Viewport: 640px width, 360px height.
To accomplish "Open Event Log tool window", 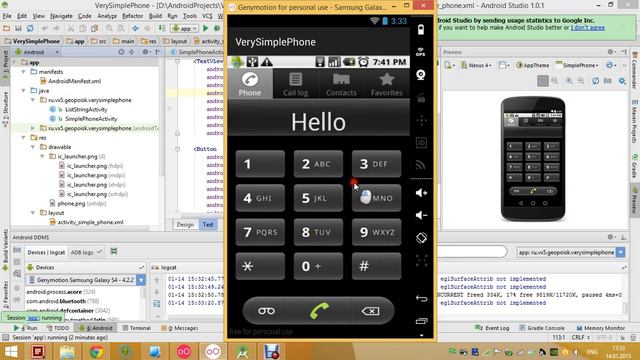I will tap(492, 328).
